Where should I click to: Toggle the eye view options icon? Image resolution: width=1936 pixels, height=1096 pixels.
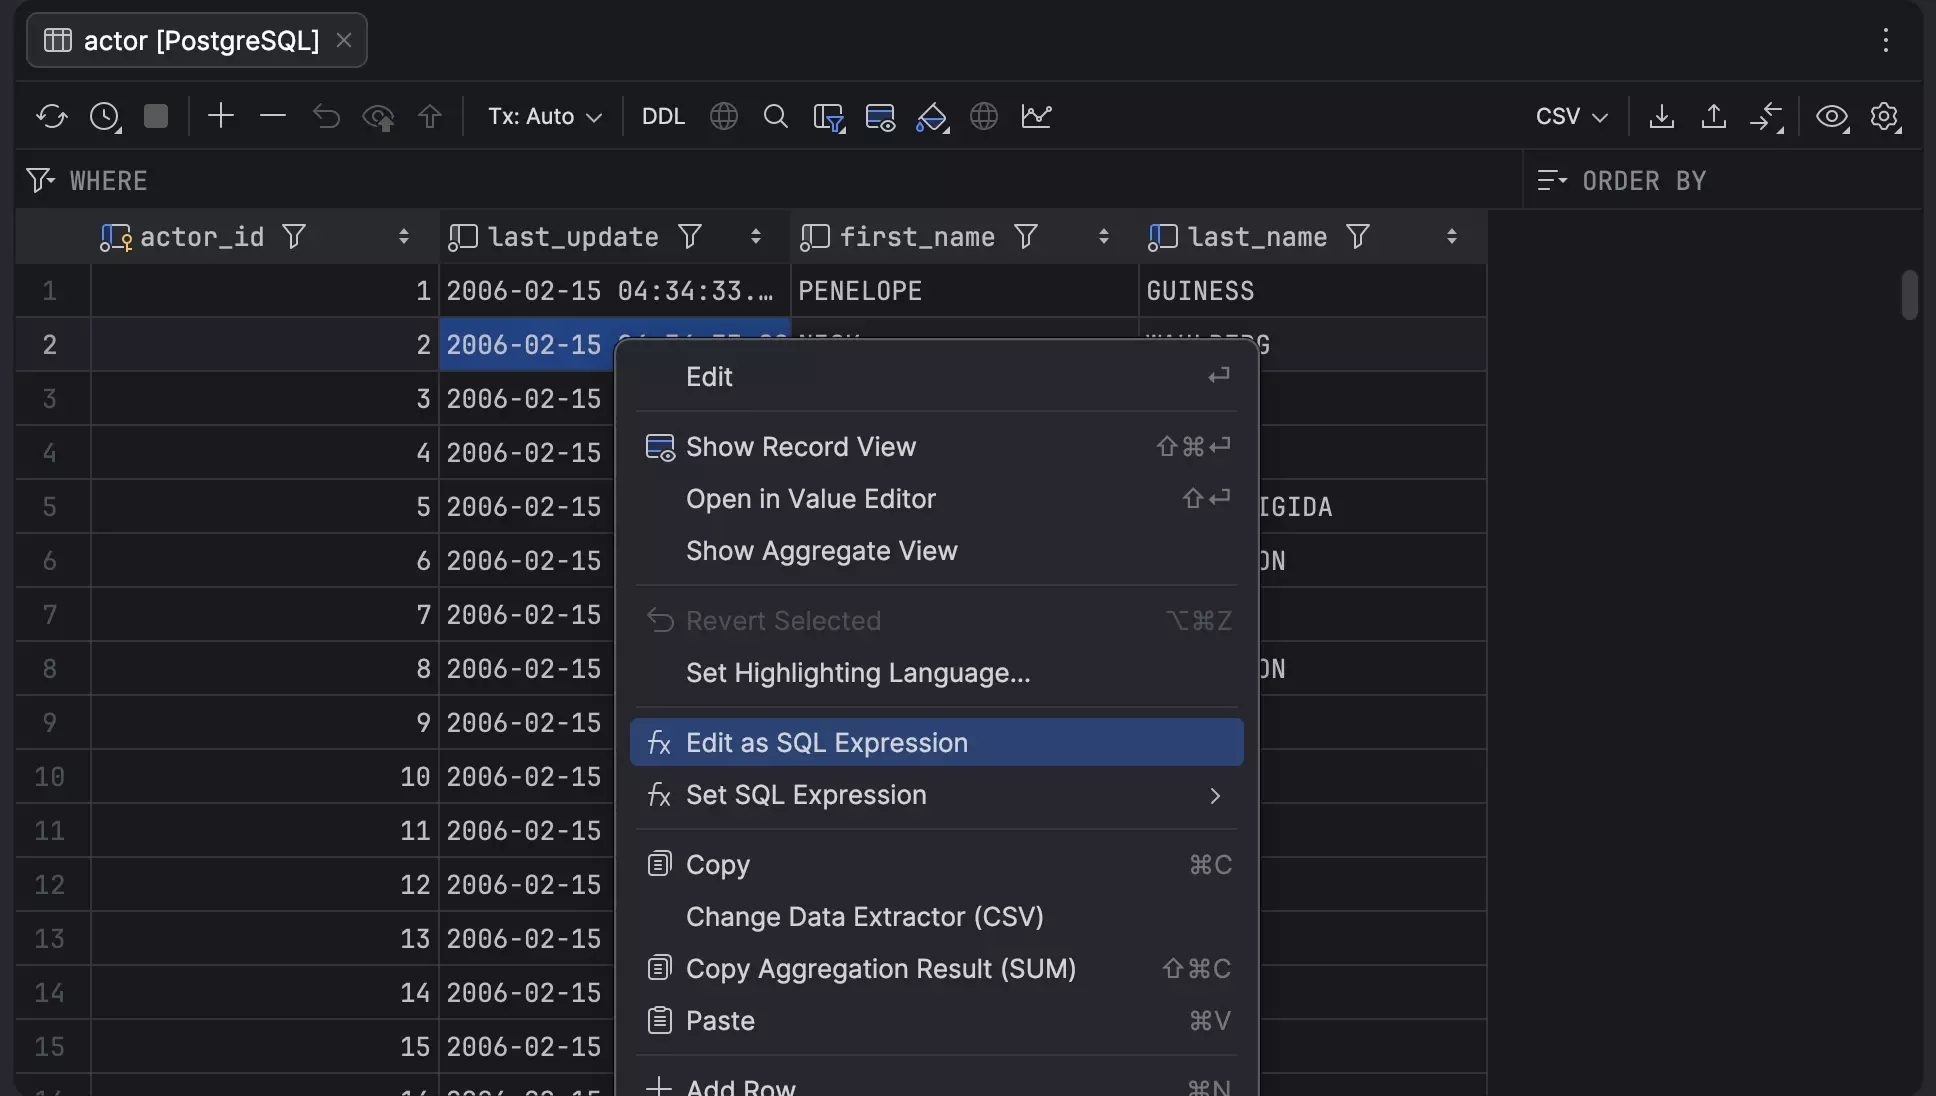point(1832,117)
